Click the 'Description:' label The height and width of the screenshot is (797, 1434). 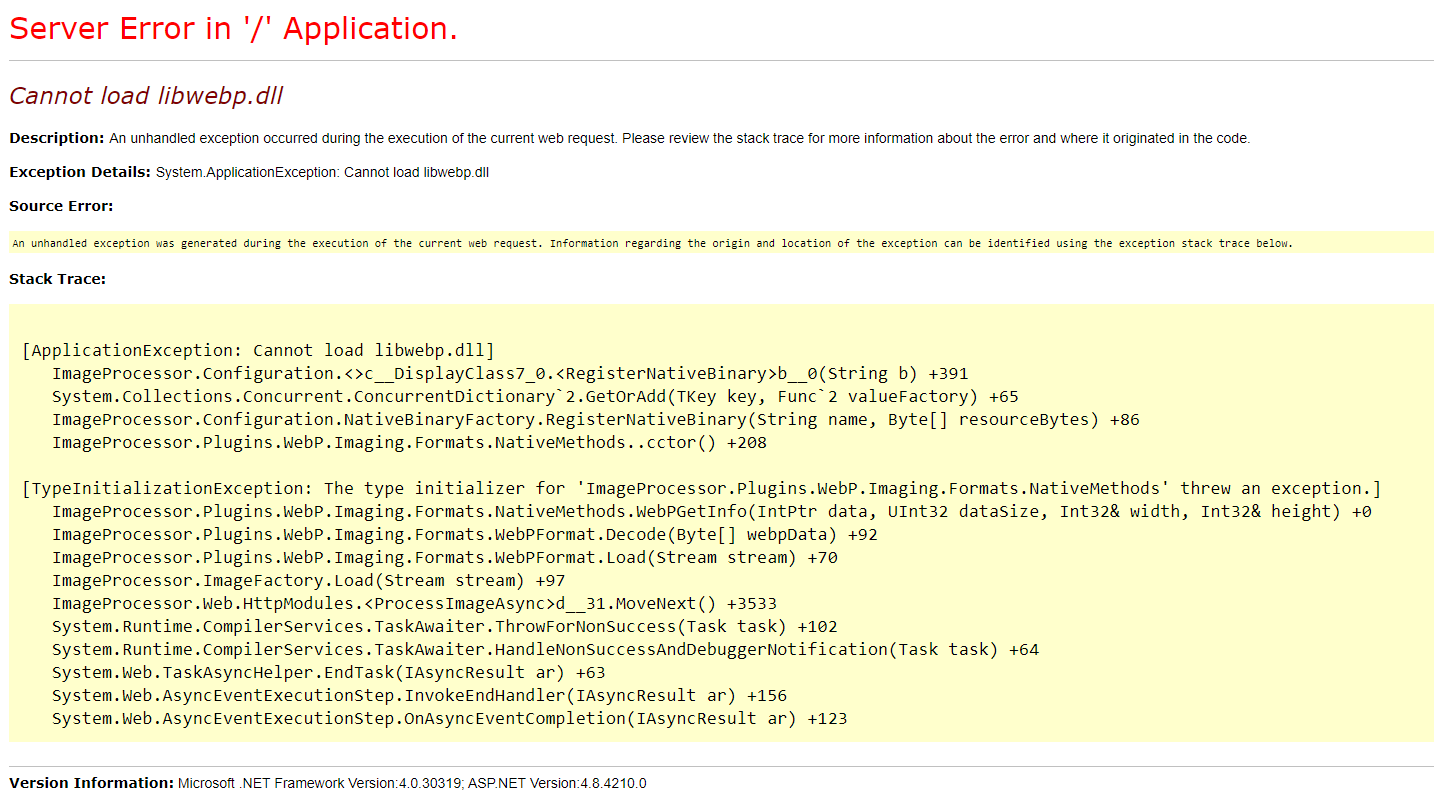(57, 138)
